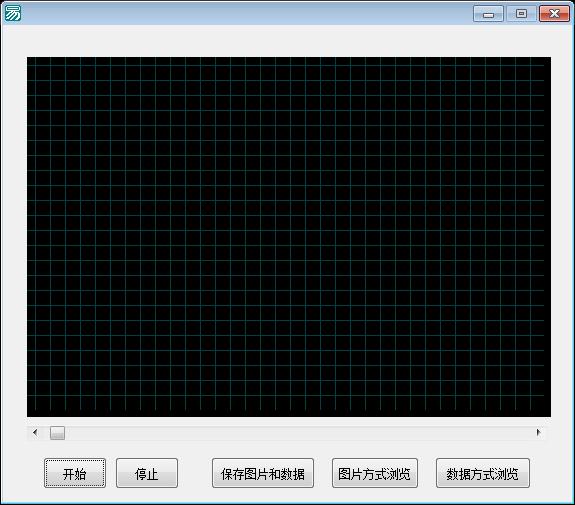This screenshot has height=505, width=575.
Task: Maximize the window
Action: click(x=521, y=14)
